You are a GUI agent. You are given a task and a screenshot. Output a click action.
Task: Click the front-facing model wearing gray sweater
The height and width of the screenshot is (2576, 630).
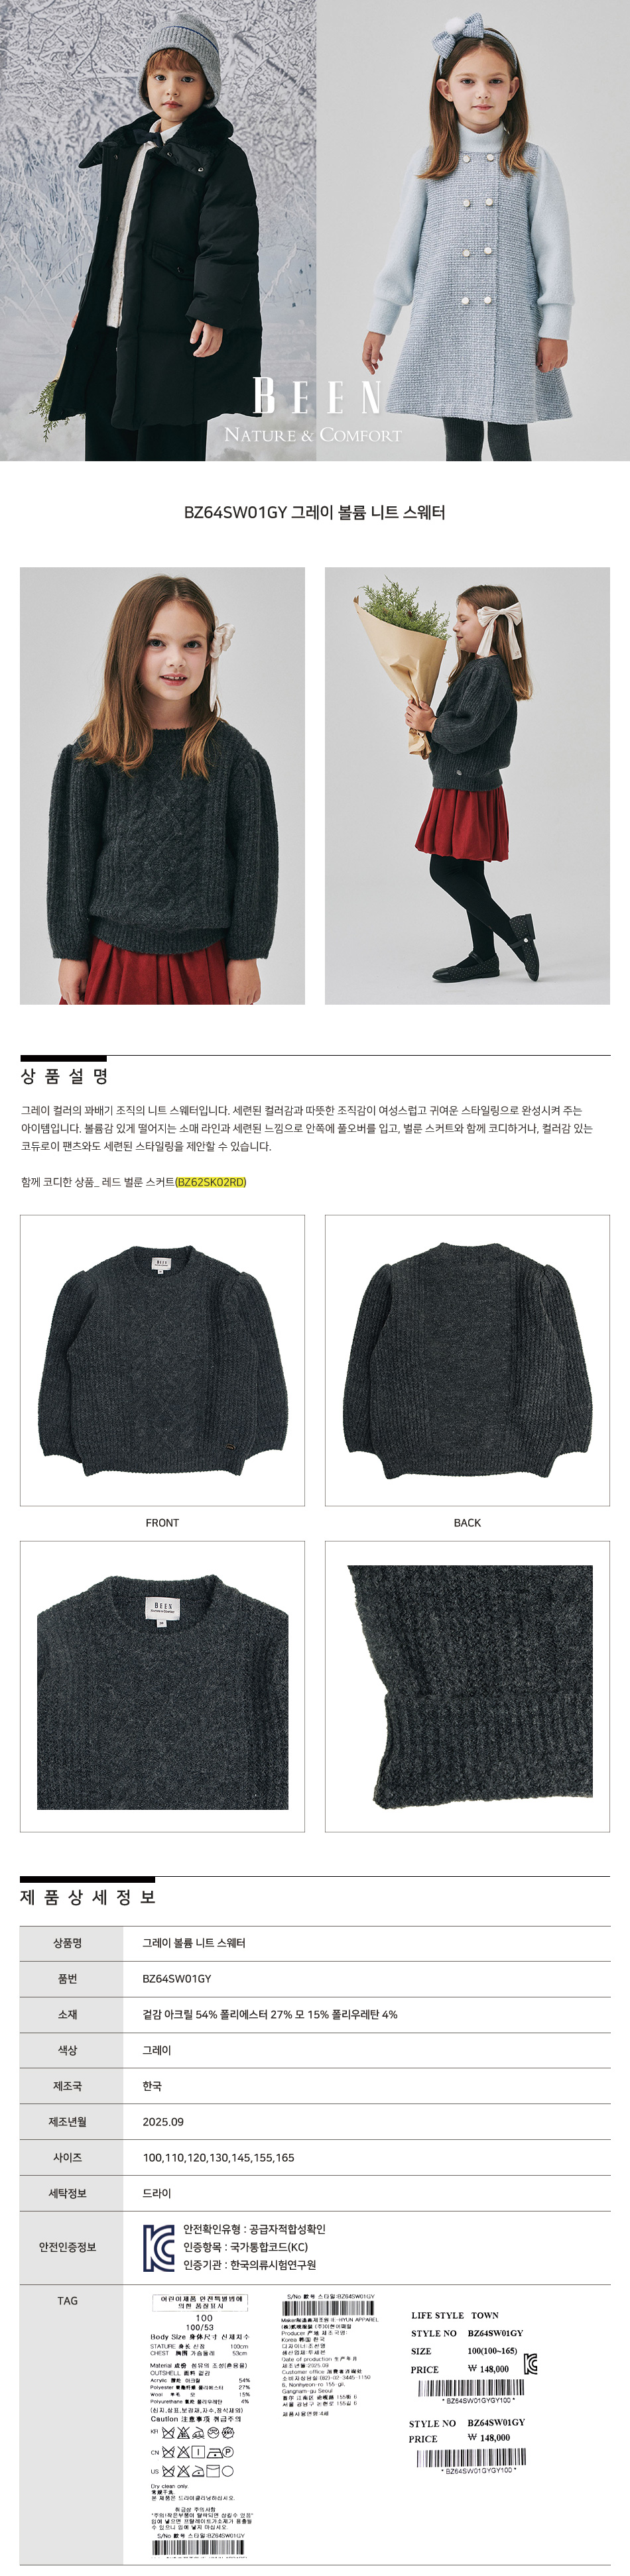[162, 786]
